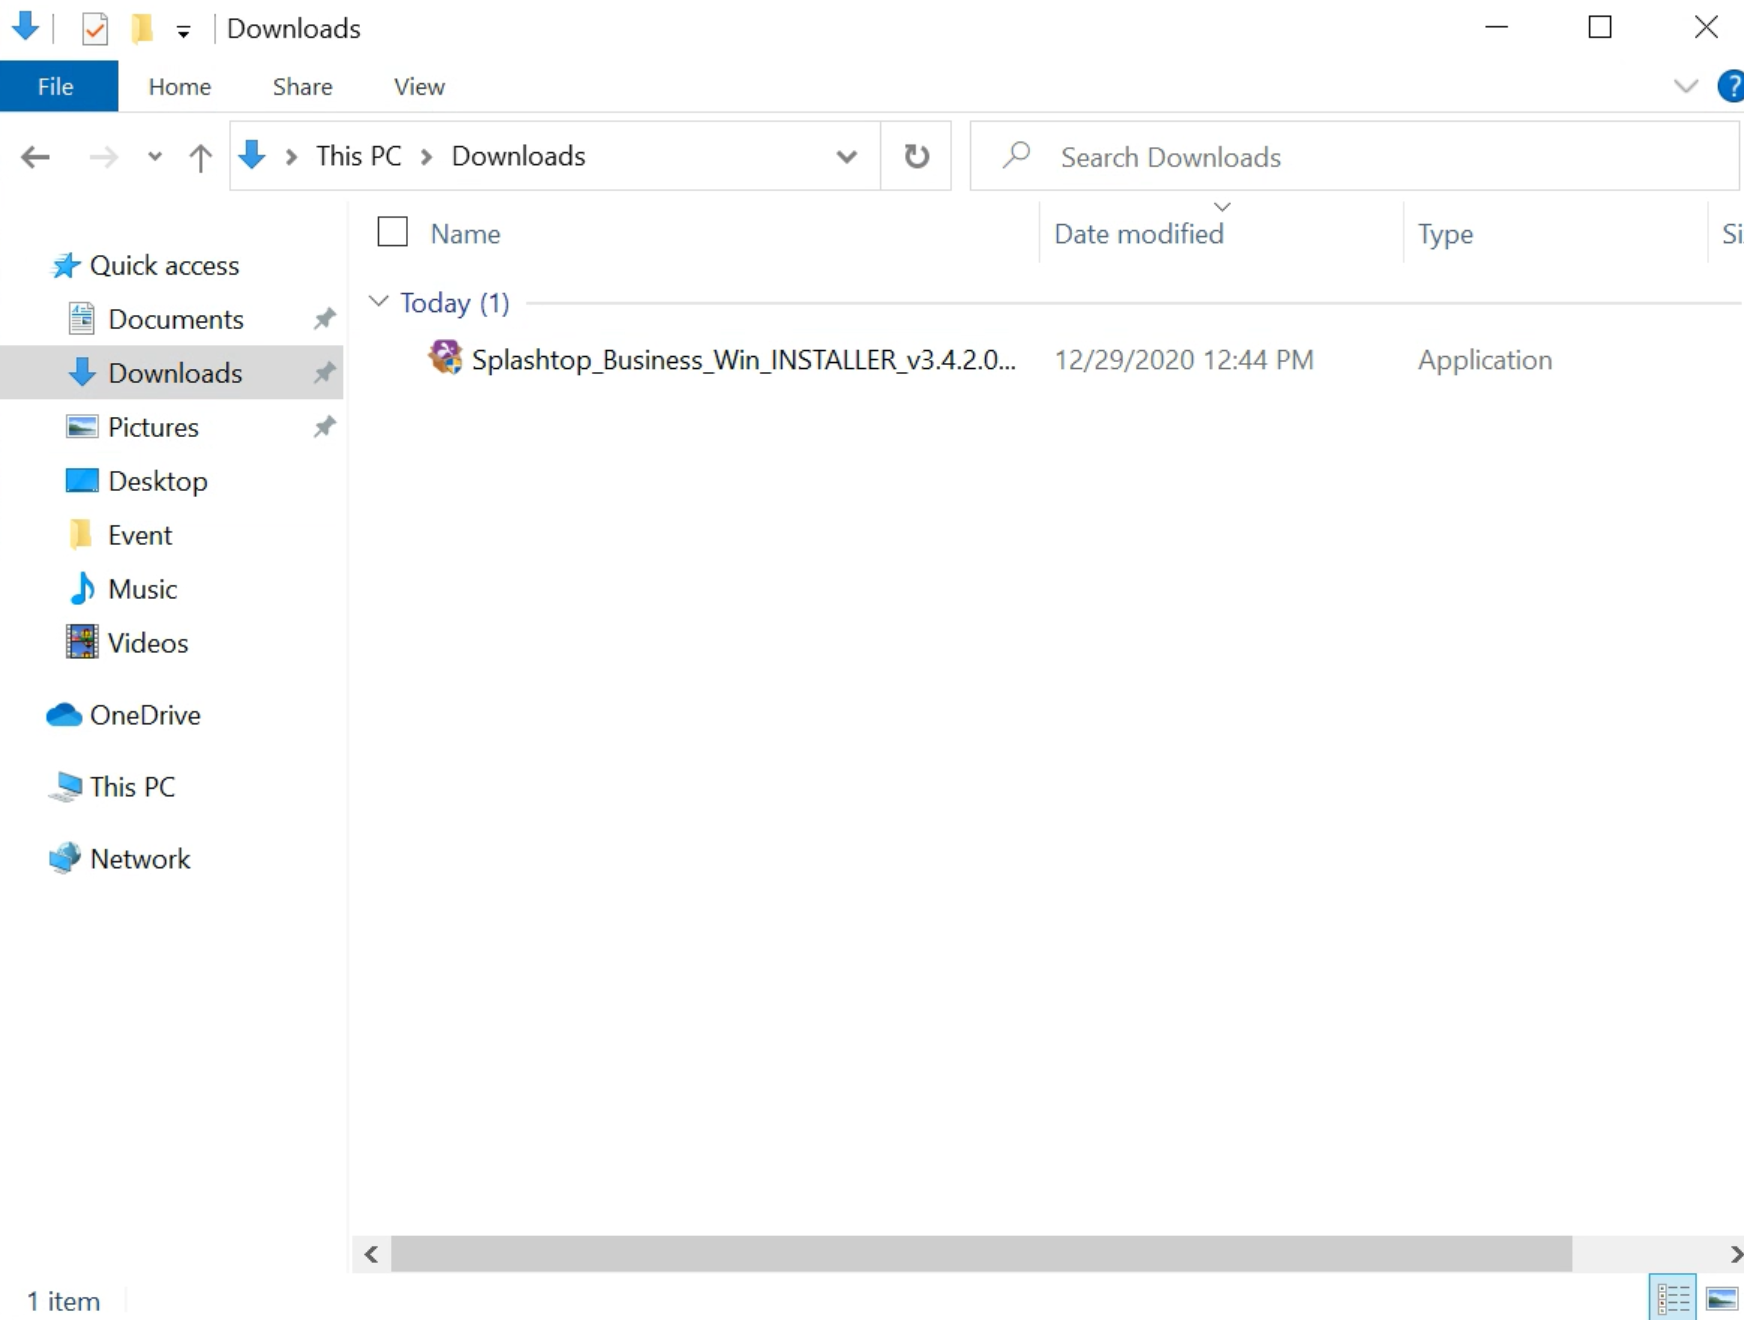Click This PC in the breadcrumb path
Screen dimensions: 1744x1320
coord(358,157)
